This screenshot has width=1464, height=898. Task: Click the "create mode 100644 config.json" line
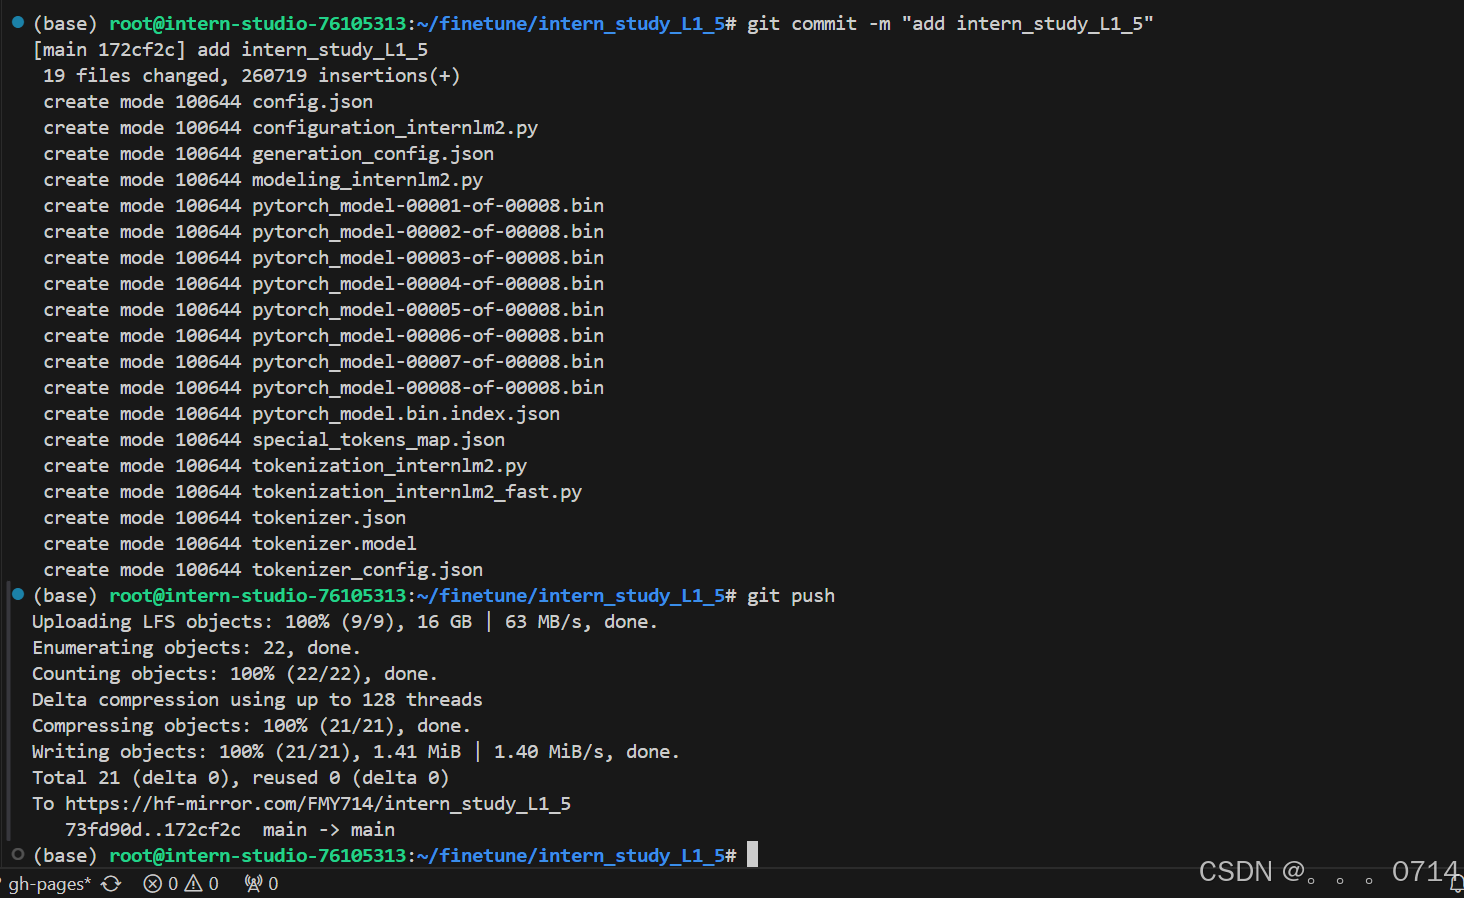pyautogui.click(x=208, y=101)
